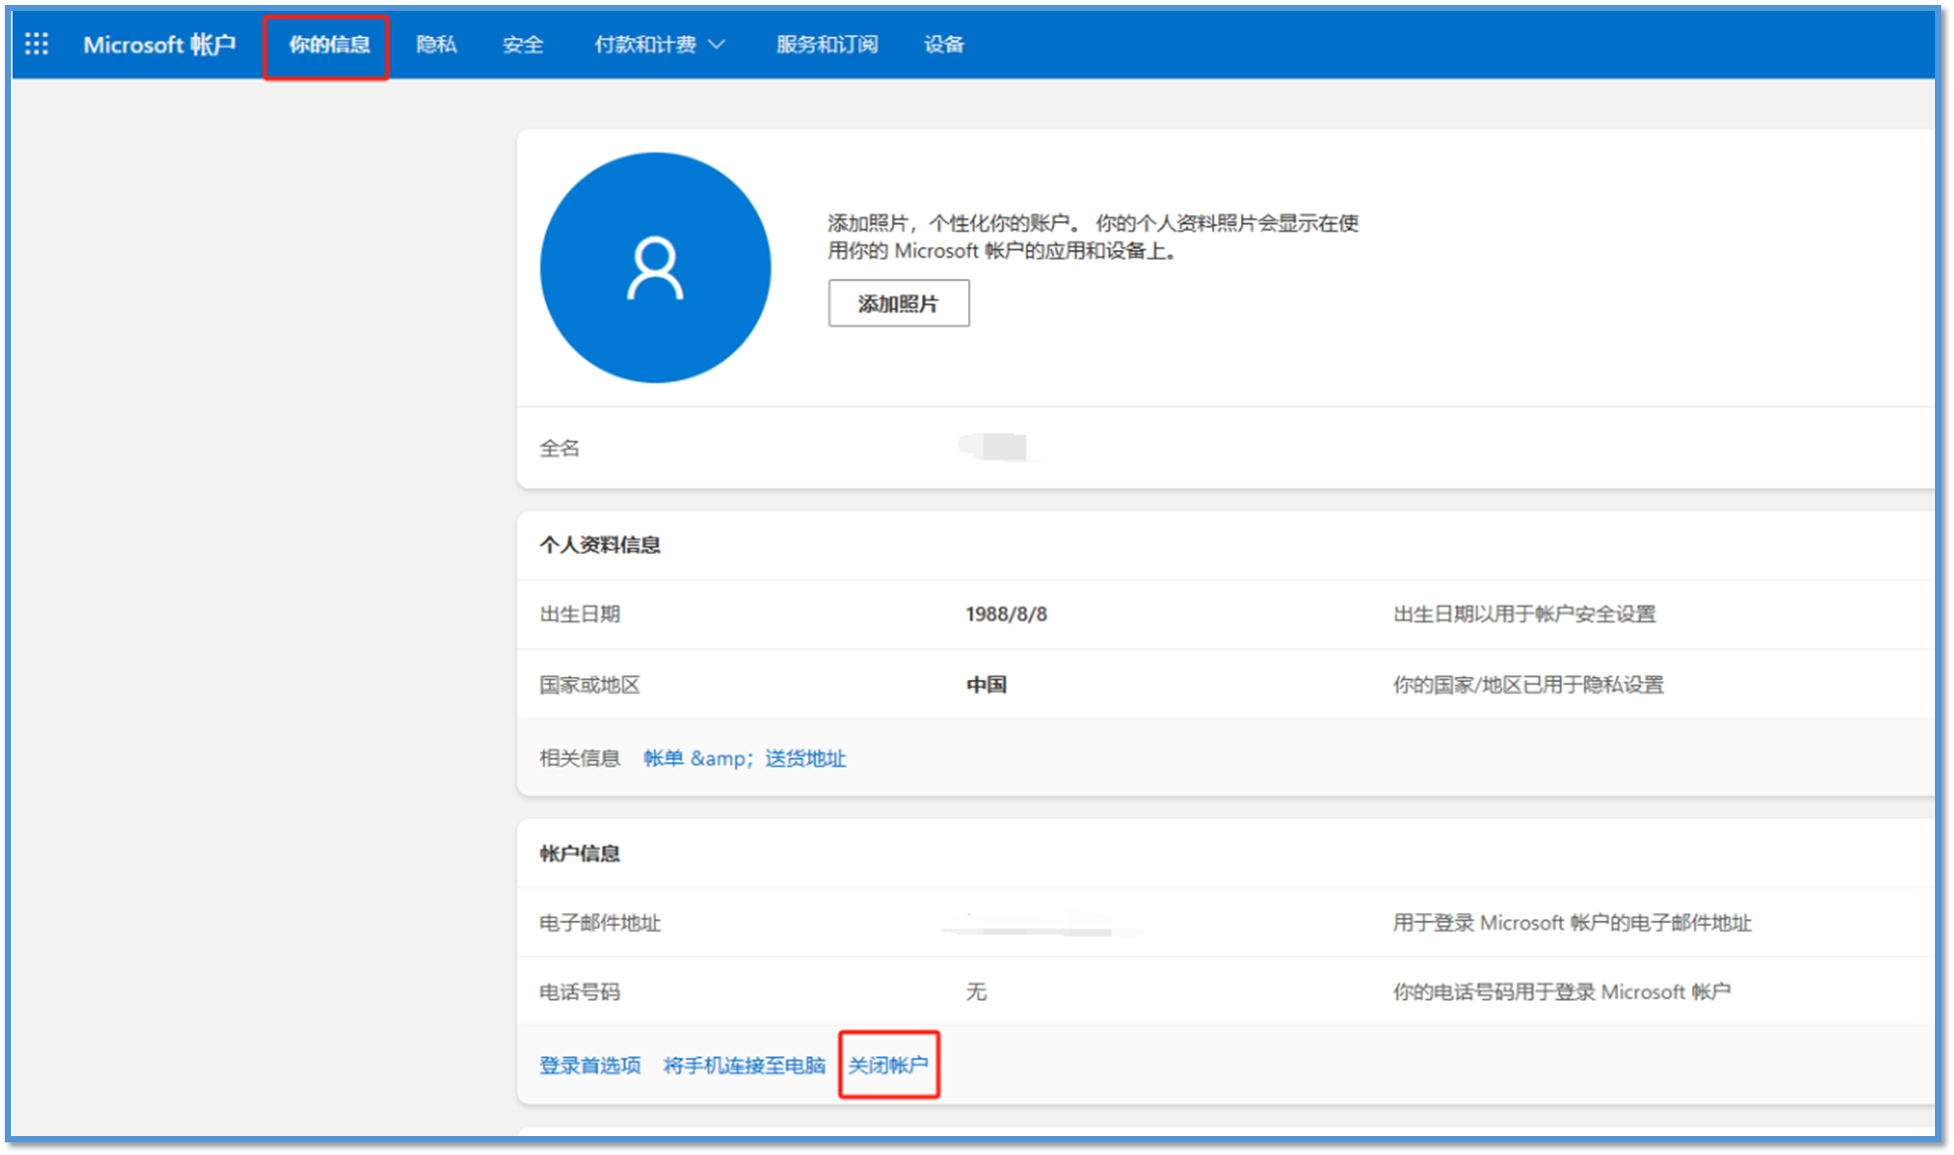
Task: Click the 关闭帐户 link
Action: pyautogui.click(x=888, y=1065)
